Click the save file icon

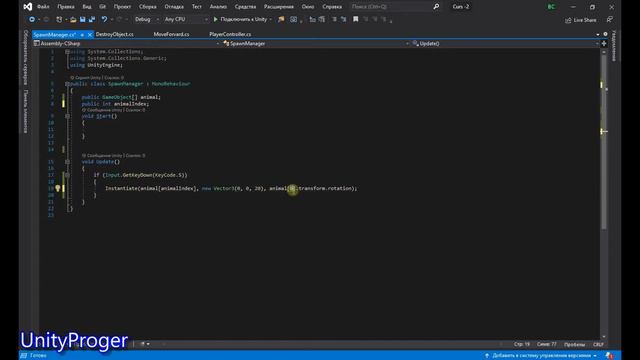[82, 19]
